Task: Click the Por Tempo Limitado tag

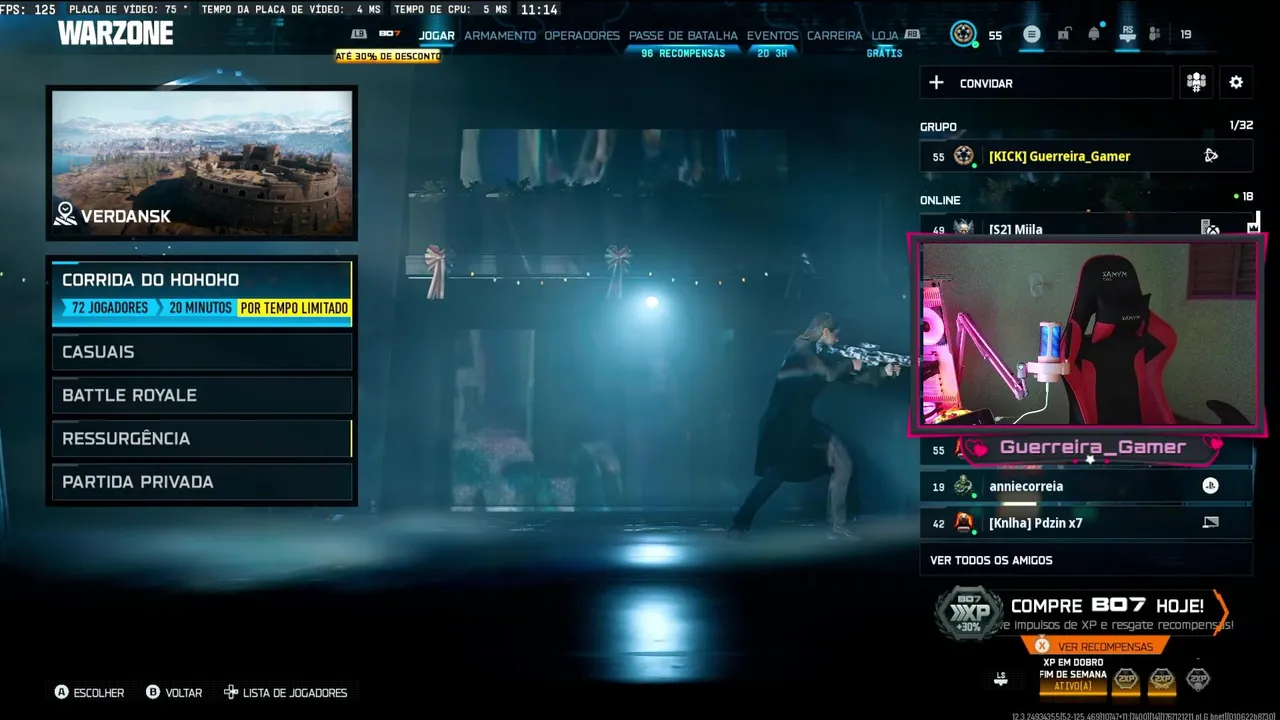Action: click(294, 308)
